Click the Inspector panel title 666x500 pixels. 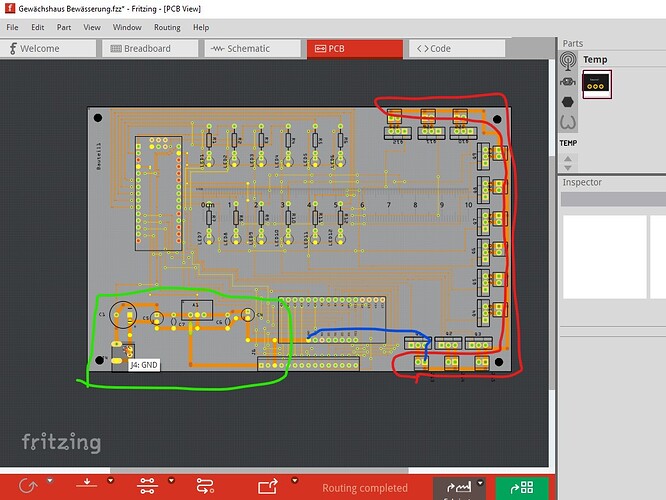[582, 182]
